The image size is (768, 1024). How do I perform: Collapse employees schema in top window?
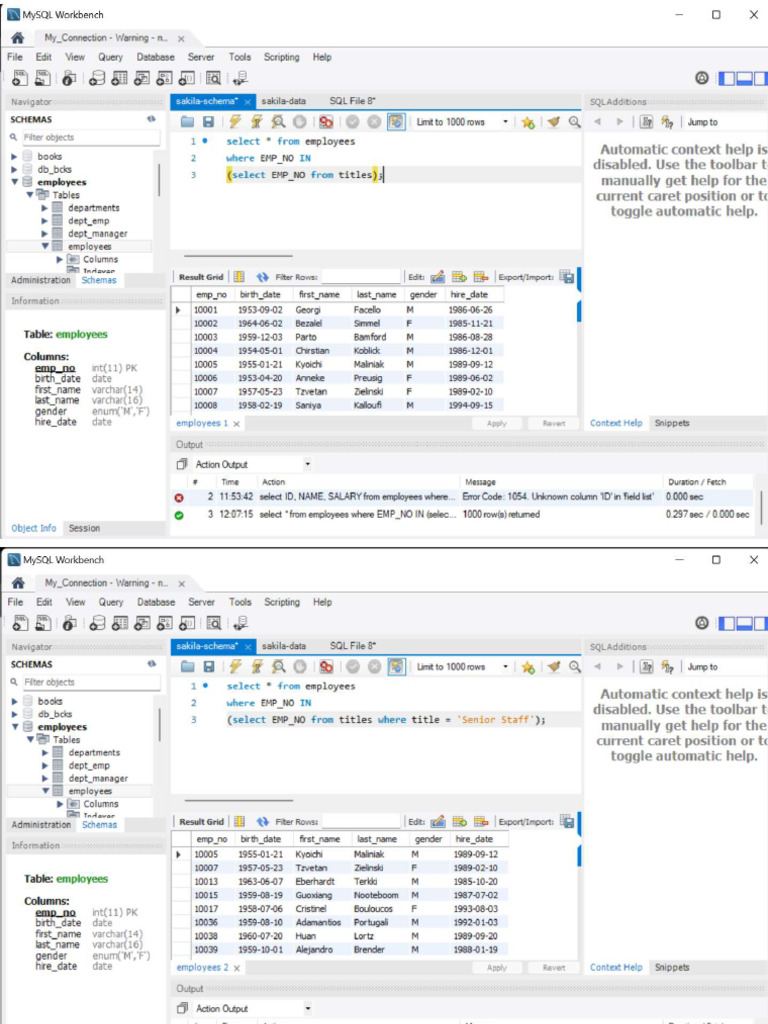coord(14,182)
